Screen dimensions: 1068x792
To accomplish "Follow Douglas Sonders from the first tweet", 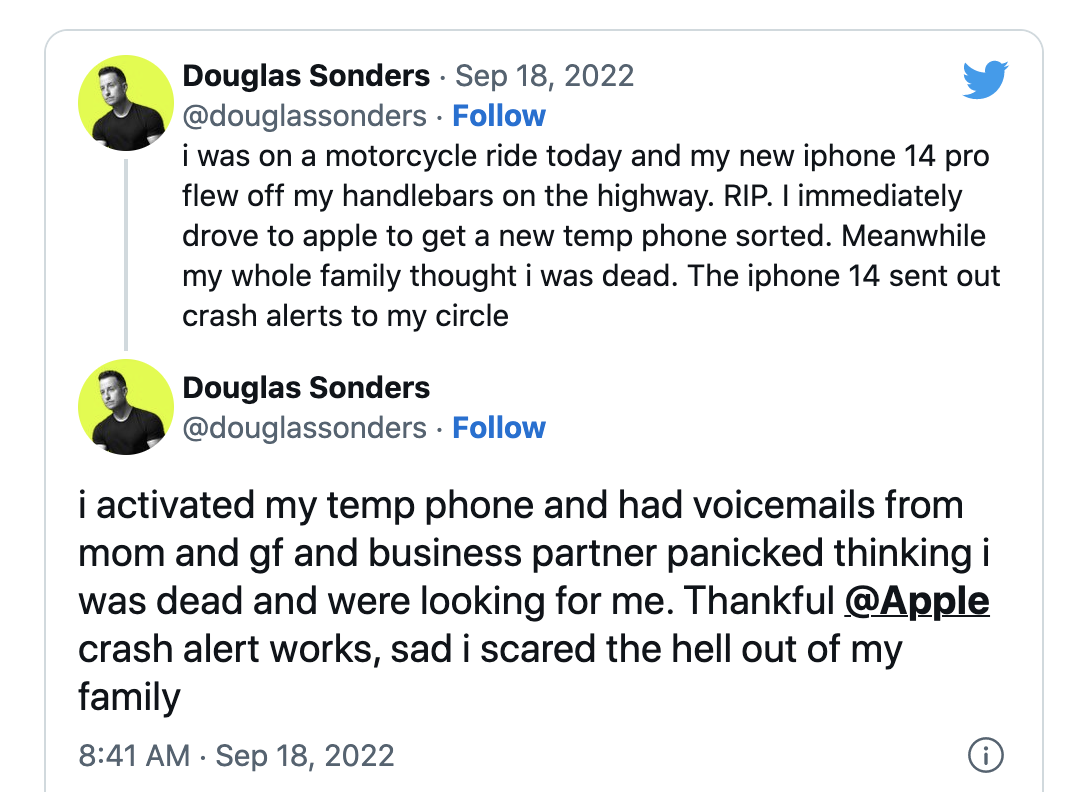I will coord(499,116).
